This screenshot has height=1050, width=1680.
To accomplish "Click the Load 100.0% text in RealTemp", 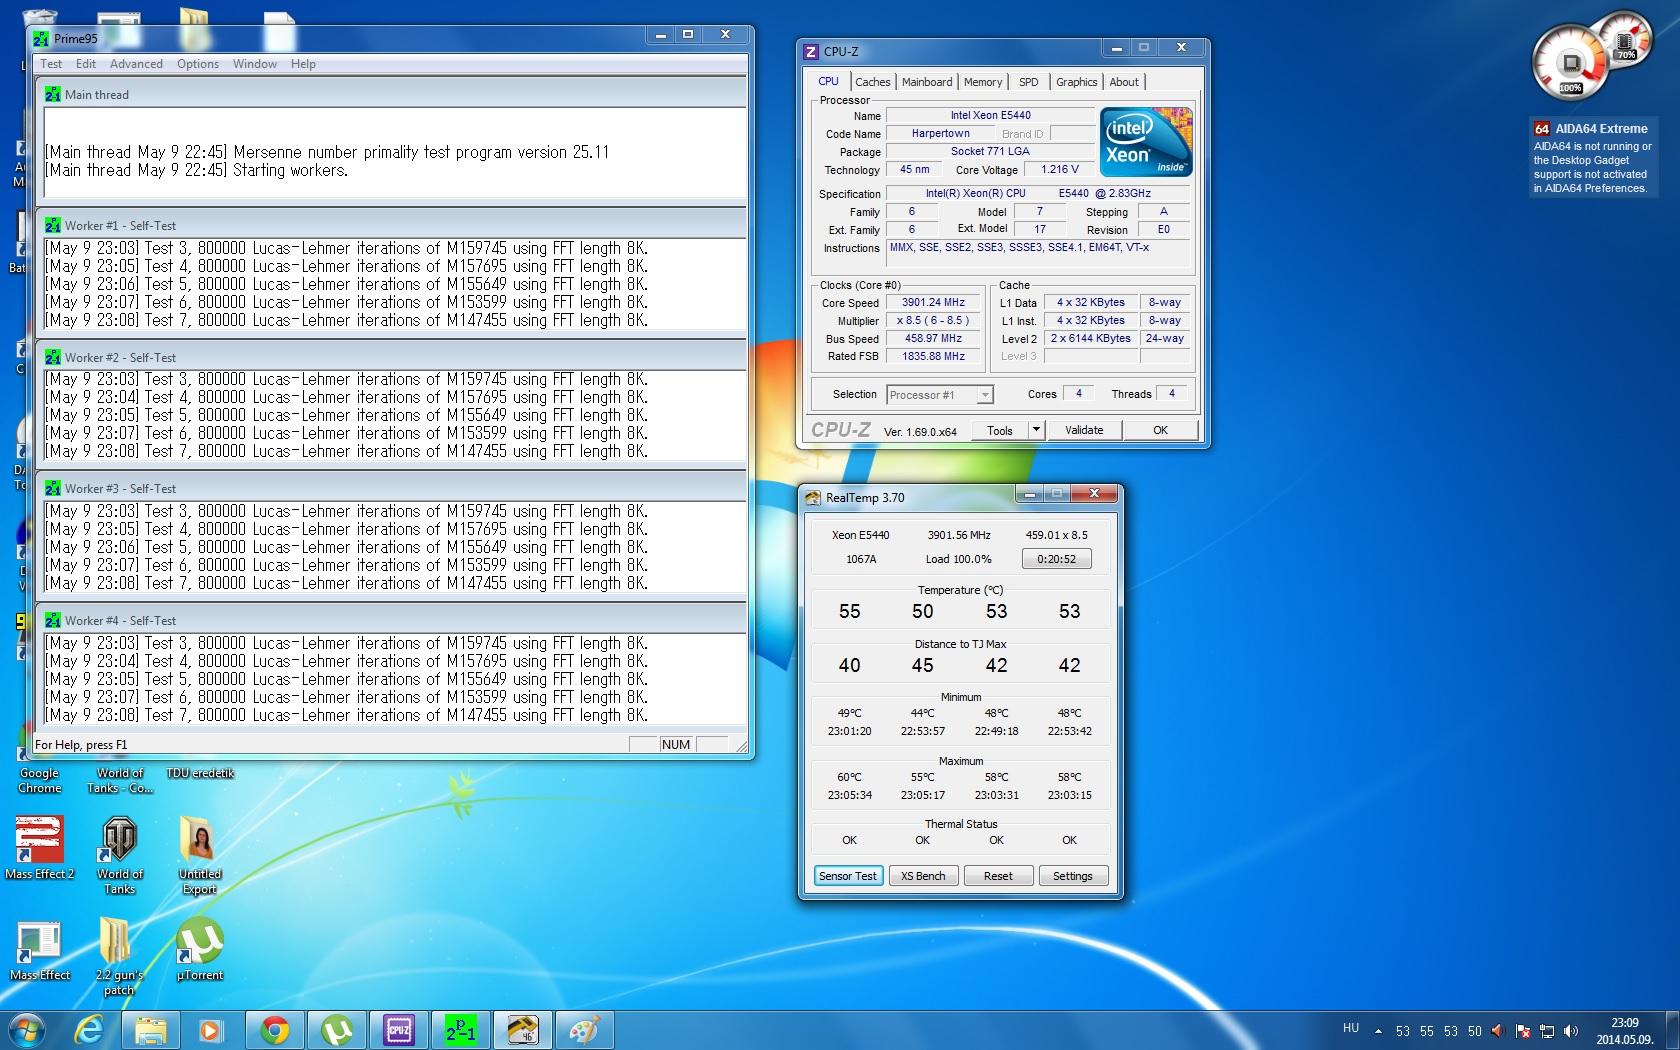I will coord(959,559).
